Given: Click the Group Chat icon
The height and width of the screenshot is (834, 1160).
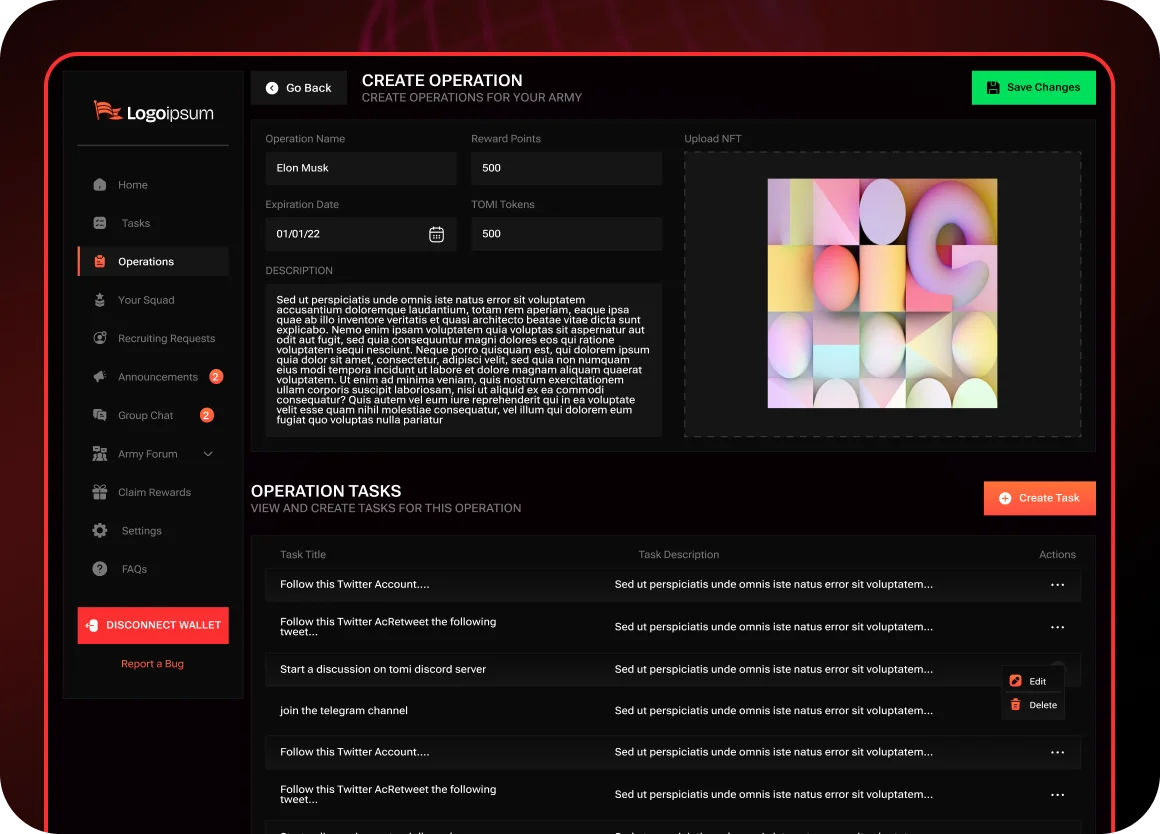Looking at the screenshot, I should (100, 415).
